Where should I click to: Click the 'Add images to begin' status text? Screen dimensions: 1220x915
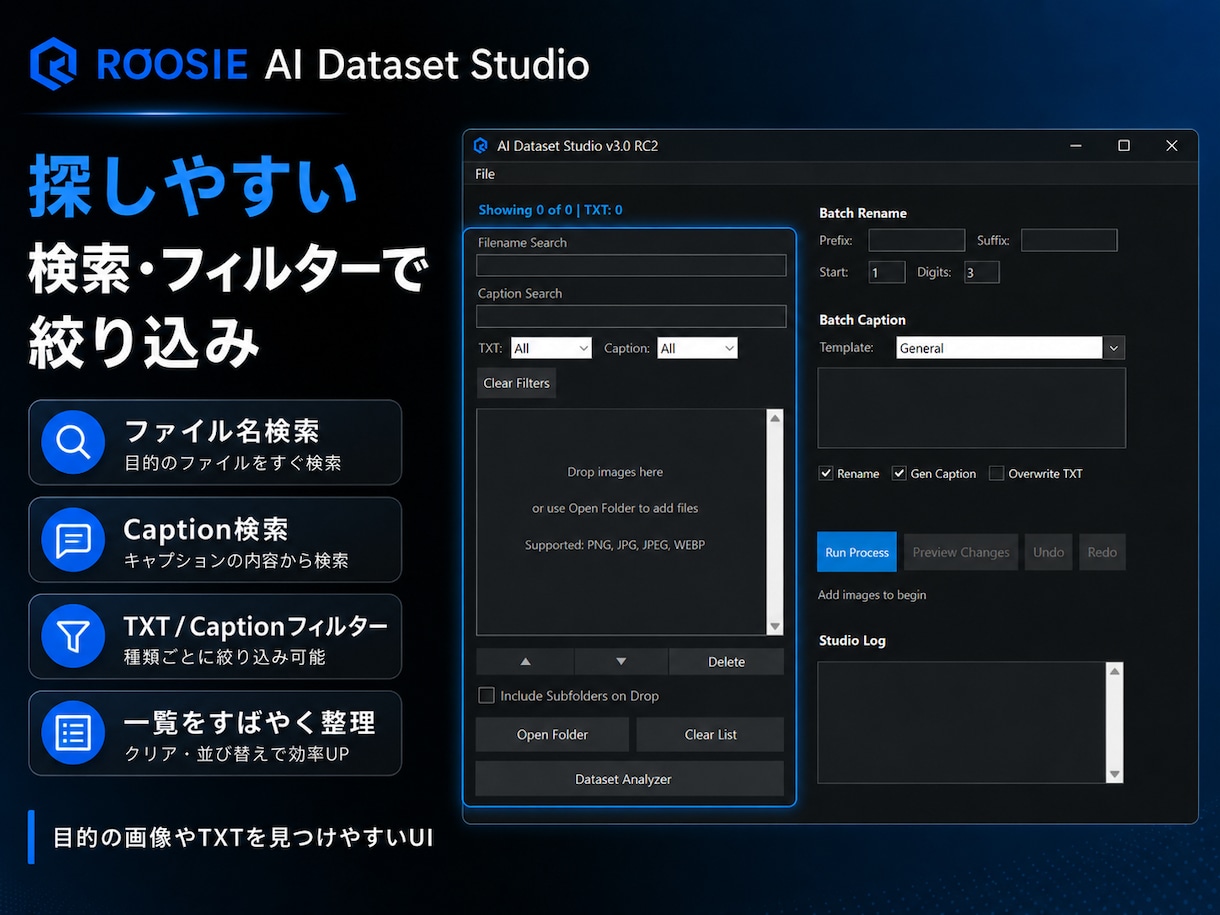pyautogui.click(x=872, y=595)
